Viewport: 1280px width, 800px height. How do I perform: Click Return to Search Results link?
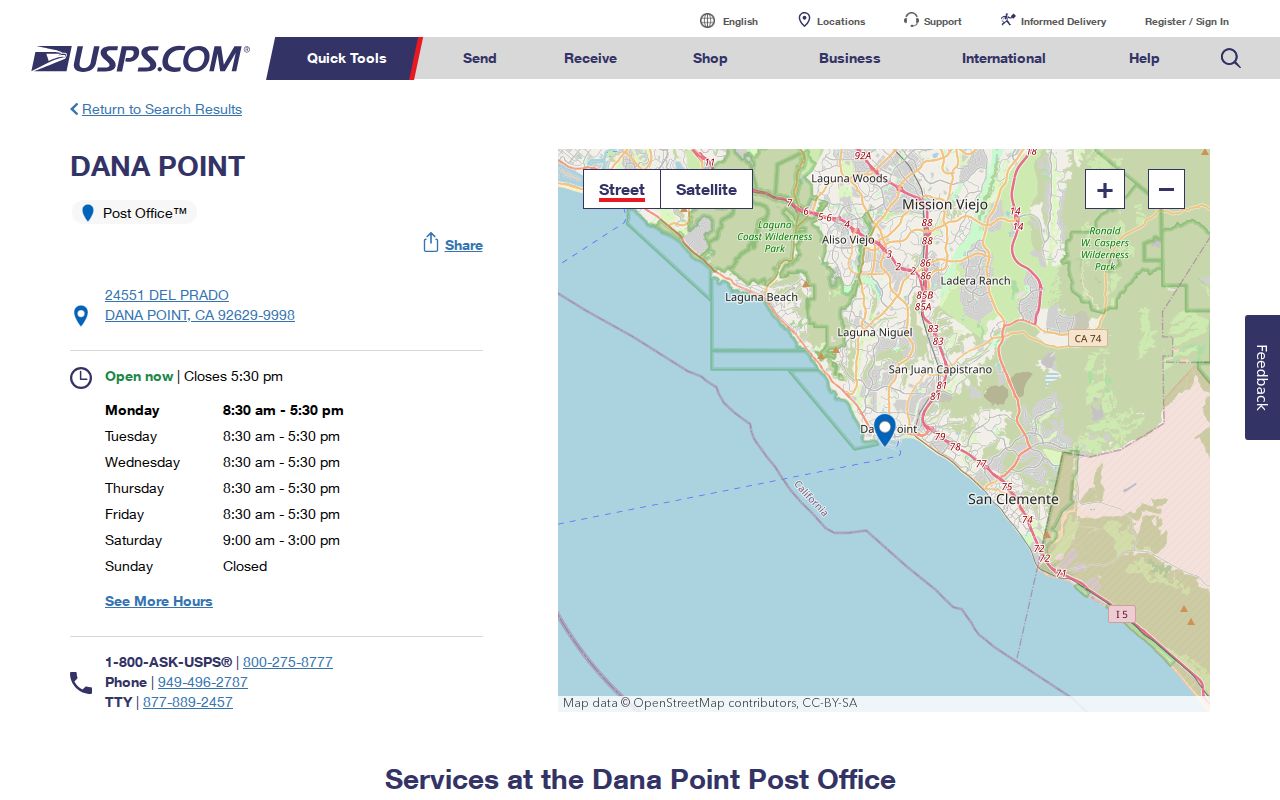pyautogui.click(x=162, y=109)
